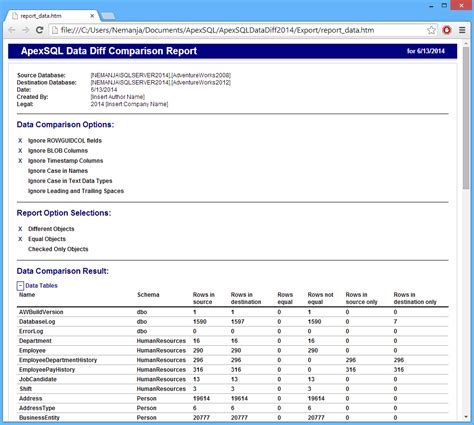
Task: Click the Rows in source header
Action: pos(204,298)
